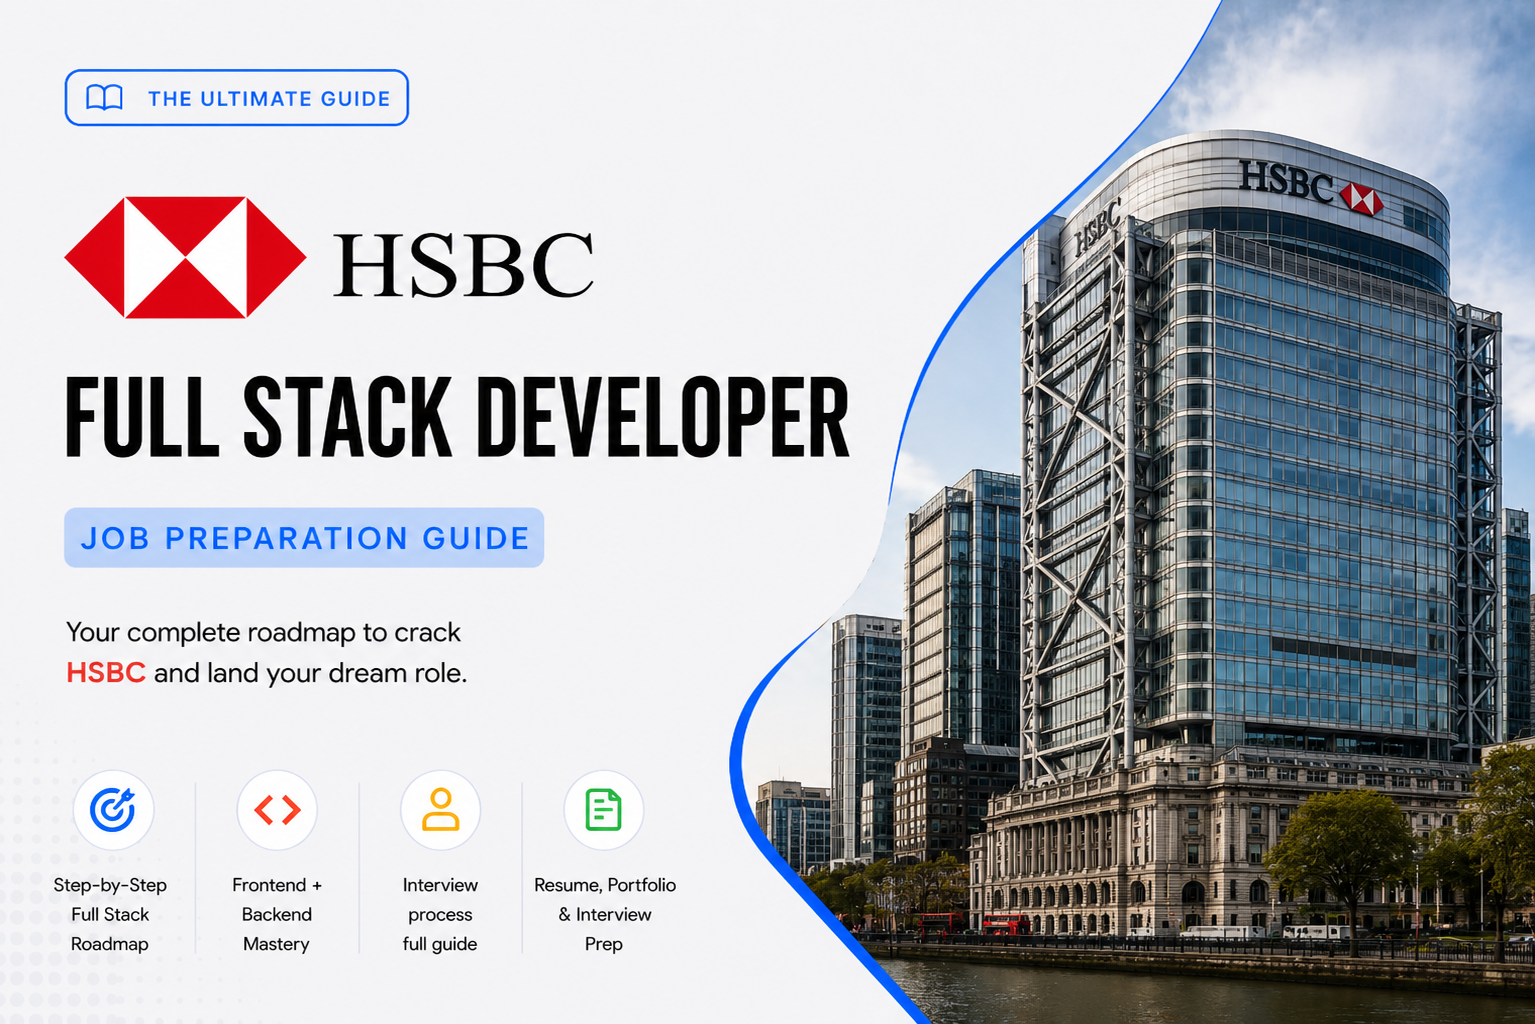
Task: Click the red HSBC hexagon logo
Action: [x=185, y=257]
